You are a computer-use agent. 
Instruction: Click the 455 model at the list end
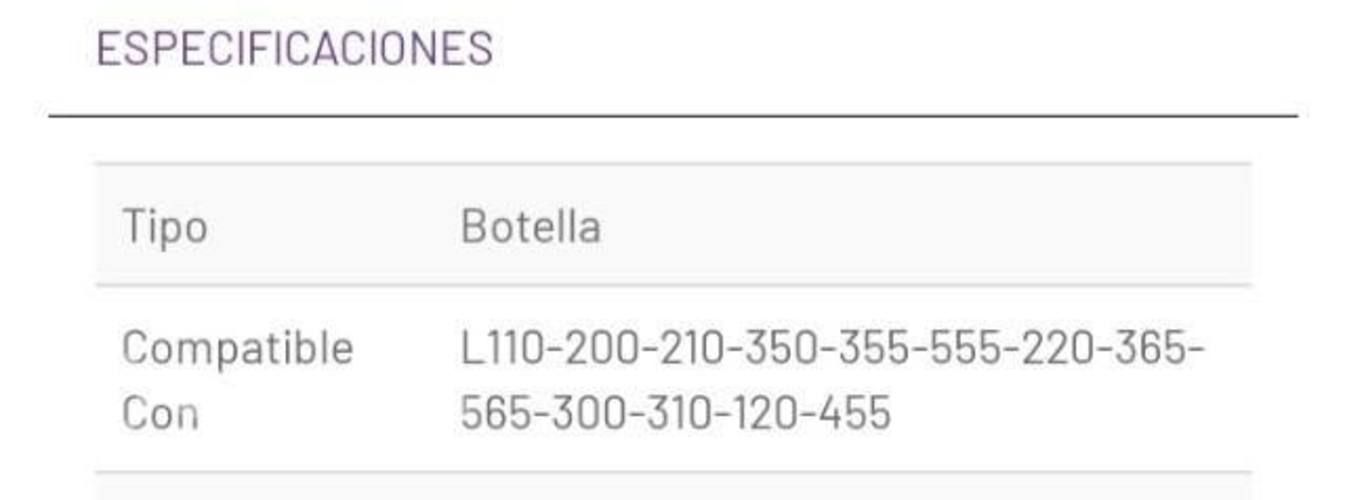[853, 413]
